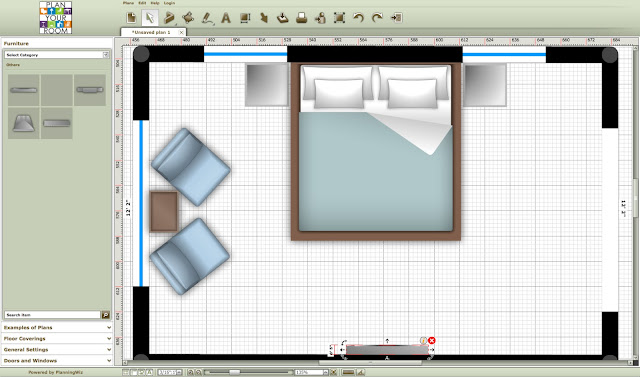Open the Edit menu
Viewport: 640px width, 377px height.
(x=142, y=3)
